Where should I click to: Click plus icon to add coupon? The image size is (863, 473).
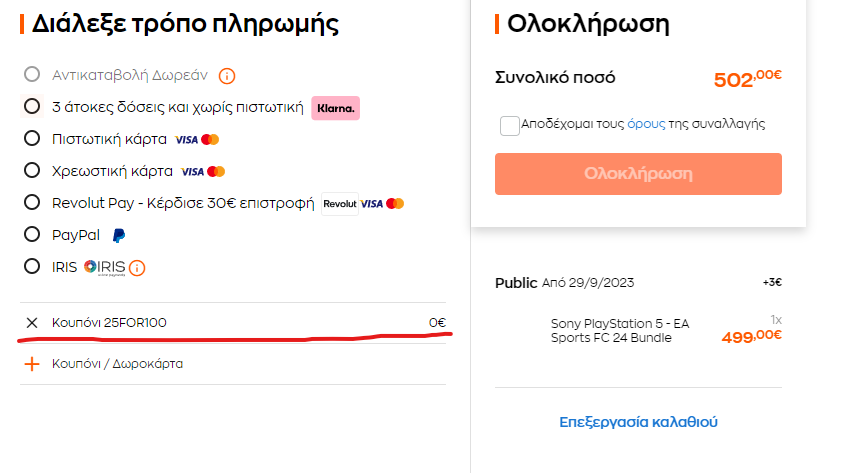click(32, 364)
